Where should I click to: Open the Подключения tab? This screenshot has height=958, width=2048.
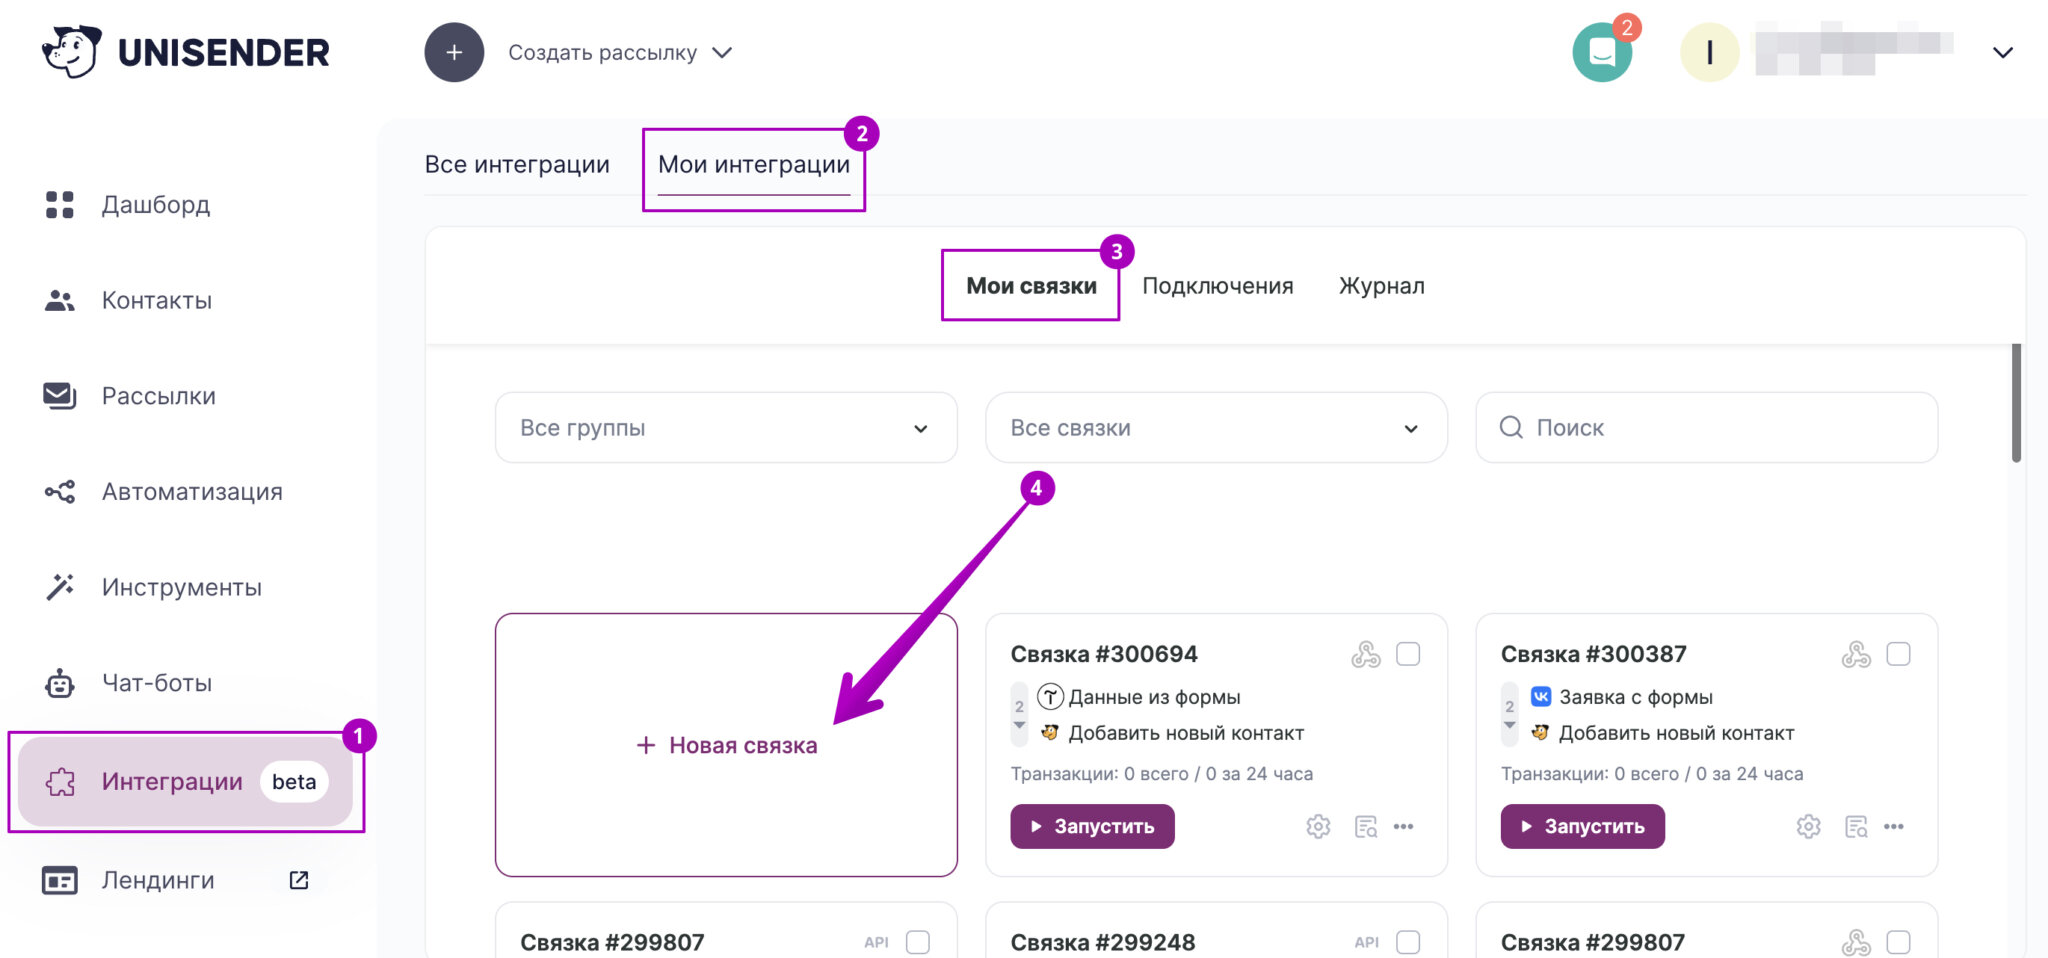click(x=1218, y=286)
